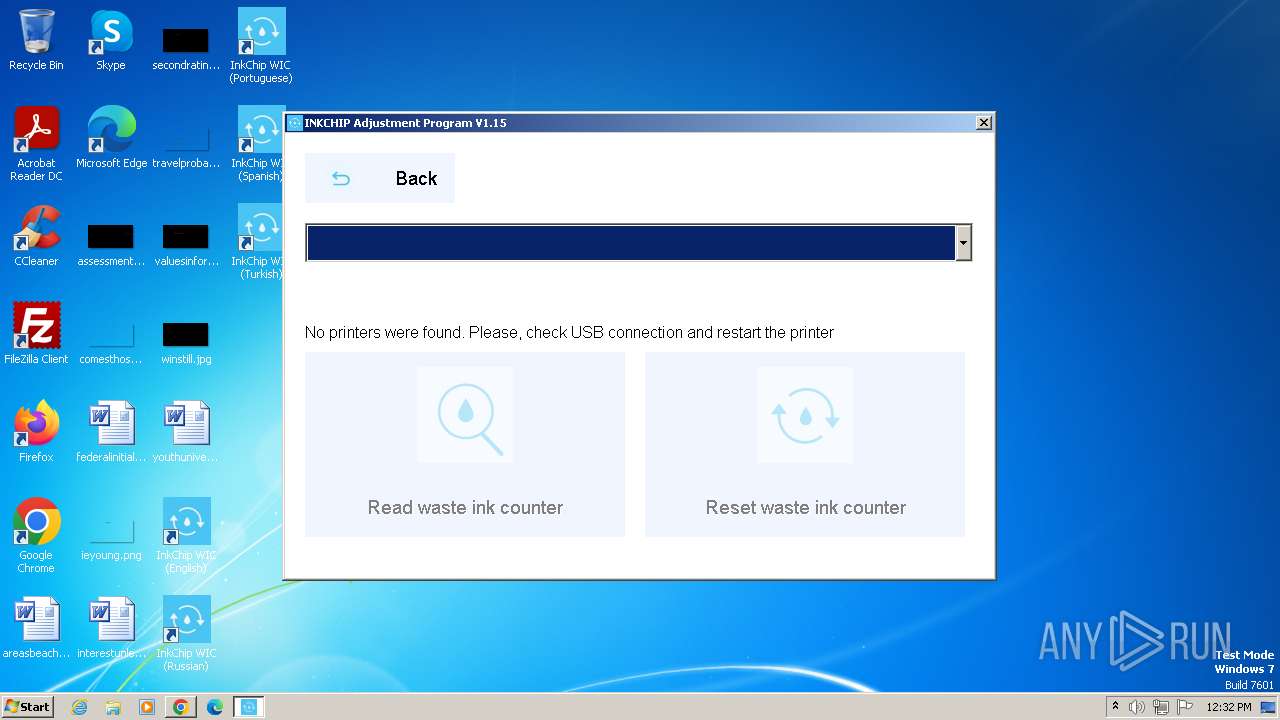Click the magnifier ink drop icon
The height and width of the screenshot is (720, 1280).
click(465, 414)
